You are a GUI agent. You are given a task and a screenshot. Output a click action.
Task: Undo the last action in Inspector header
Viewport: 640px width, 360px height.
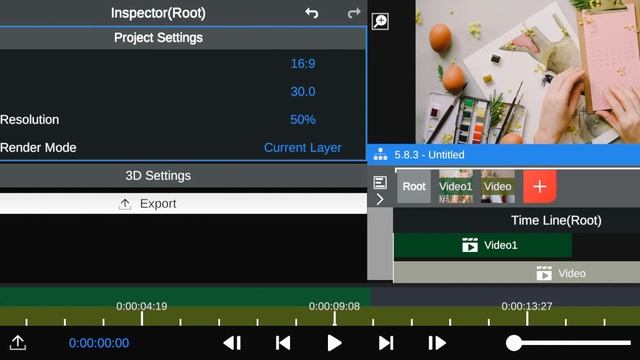tap(312, 13)
